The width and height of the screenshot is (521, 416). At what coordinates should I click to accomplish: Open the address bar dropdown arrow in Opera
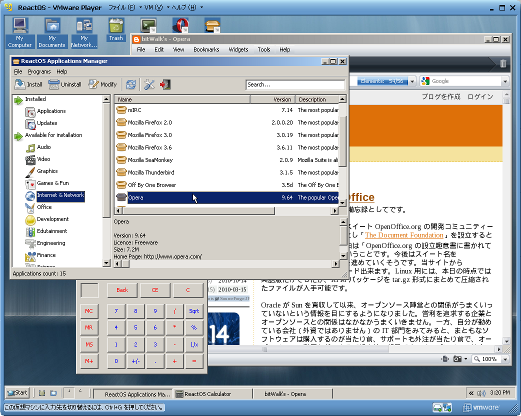tap(412, 81)
